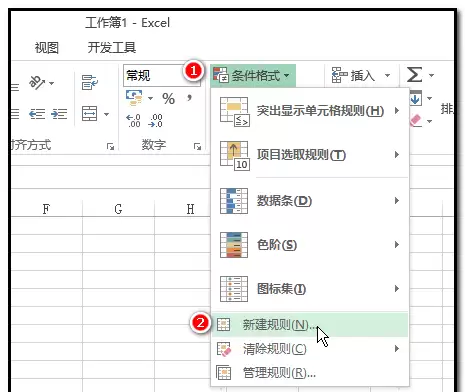Click the wrap text icon
465x392 pixels.
tap(90, 82)
